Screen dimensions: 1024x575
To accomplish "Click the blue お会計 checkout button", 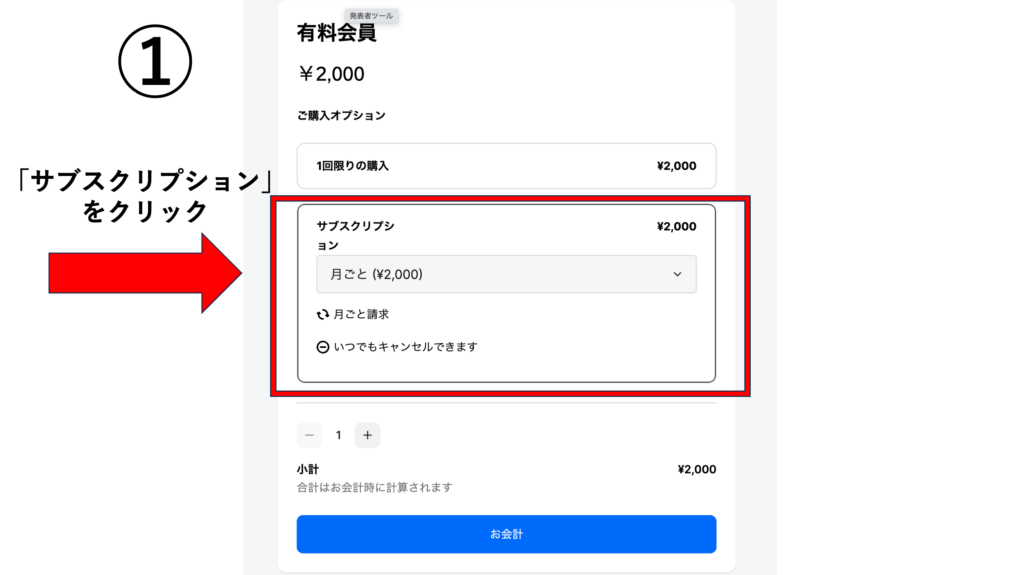I will point(506,534).
